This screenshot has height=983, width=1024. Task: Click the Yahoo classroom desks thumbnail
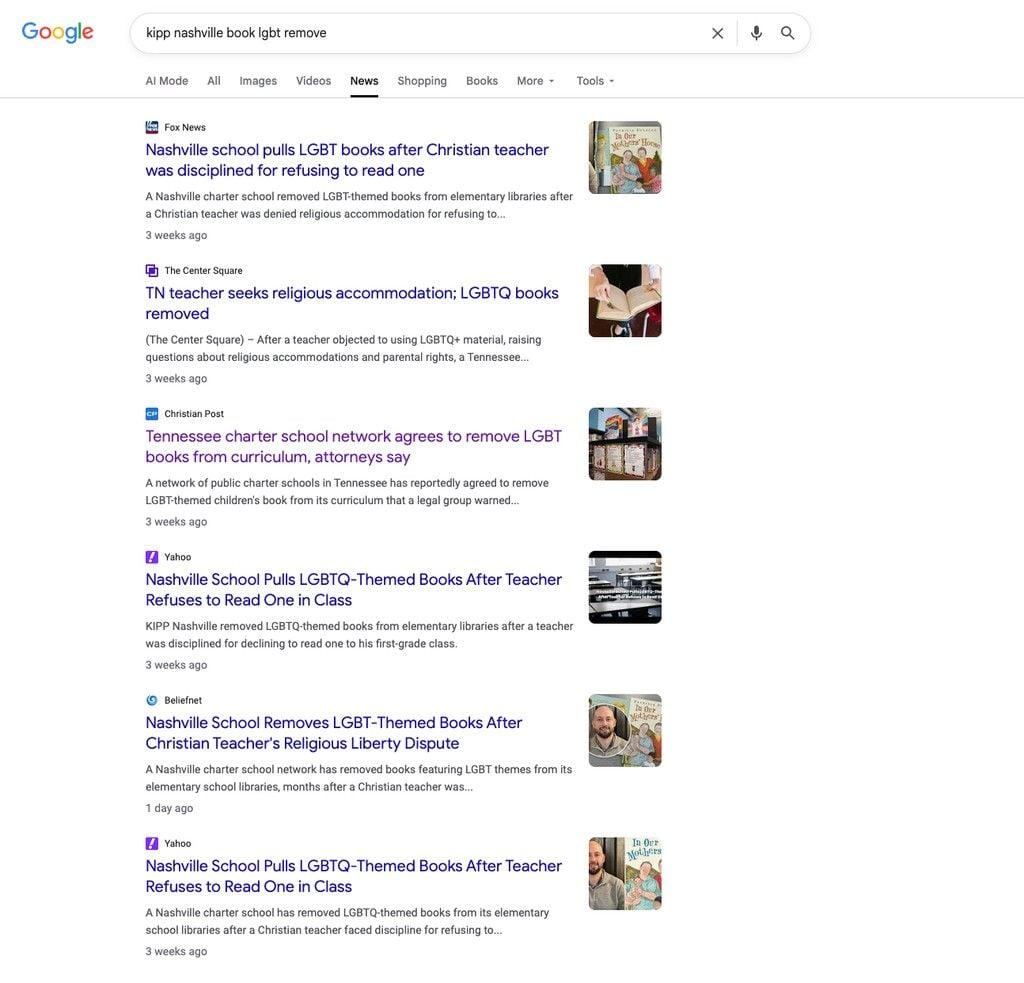coord(625,587)
